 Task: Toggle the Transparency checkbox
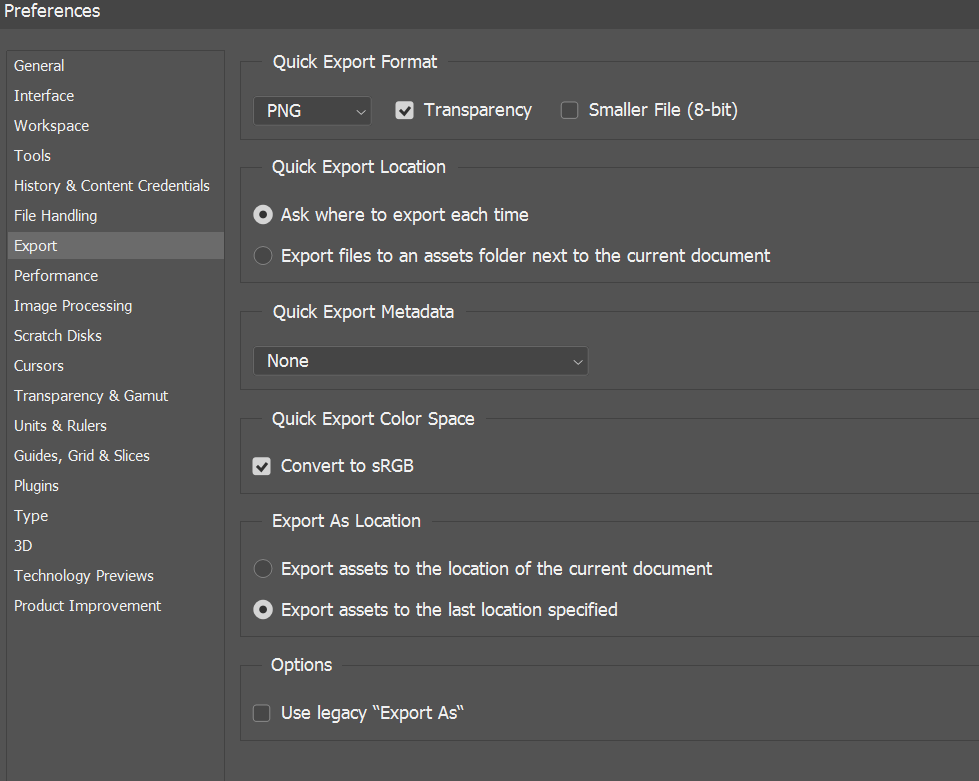pyautogui.click(x=405, y=111)
